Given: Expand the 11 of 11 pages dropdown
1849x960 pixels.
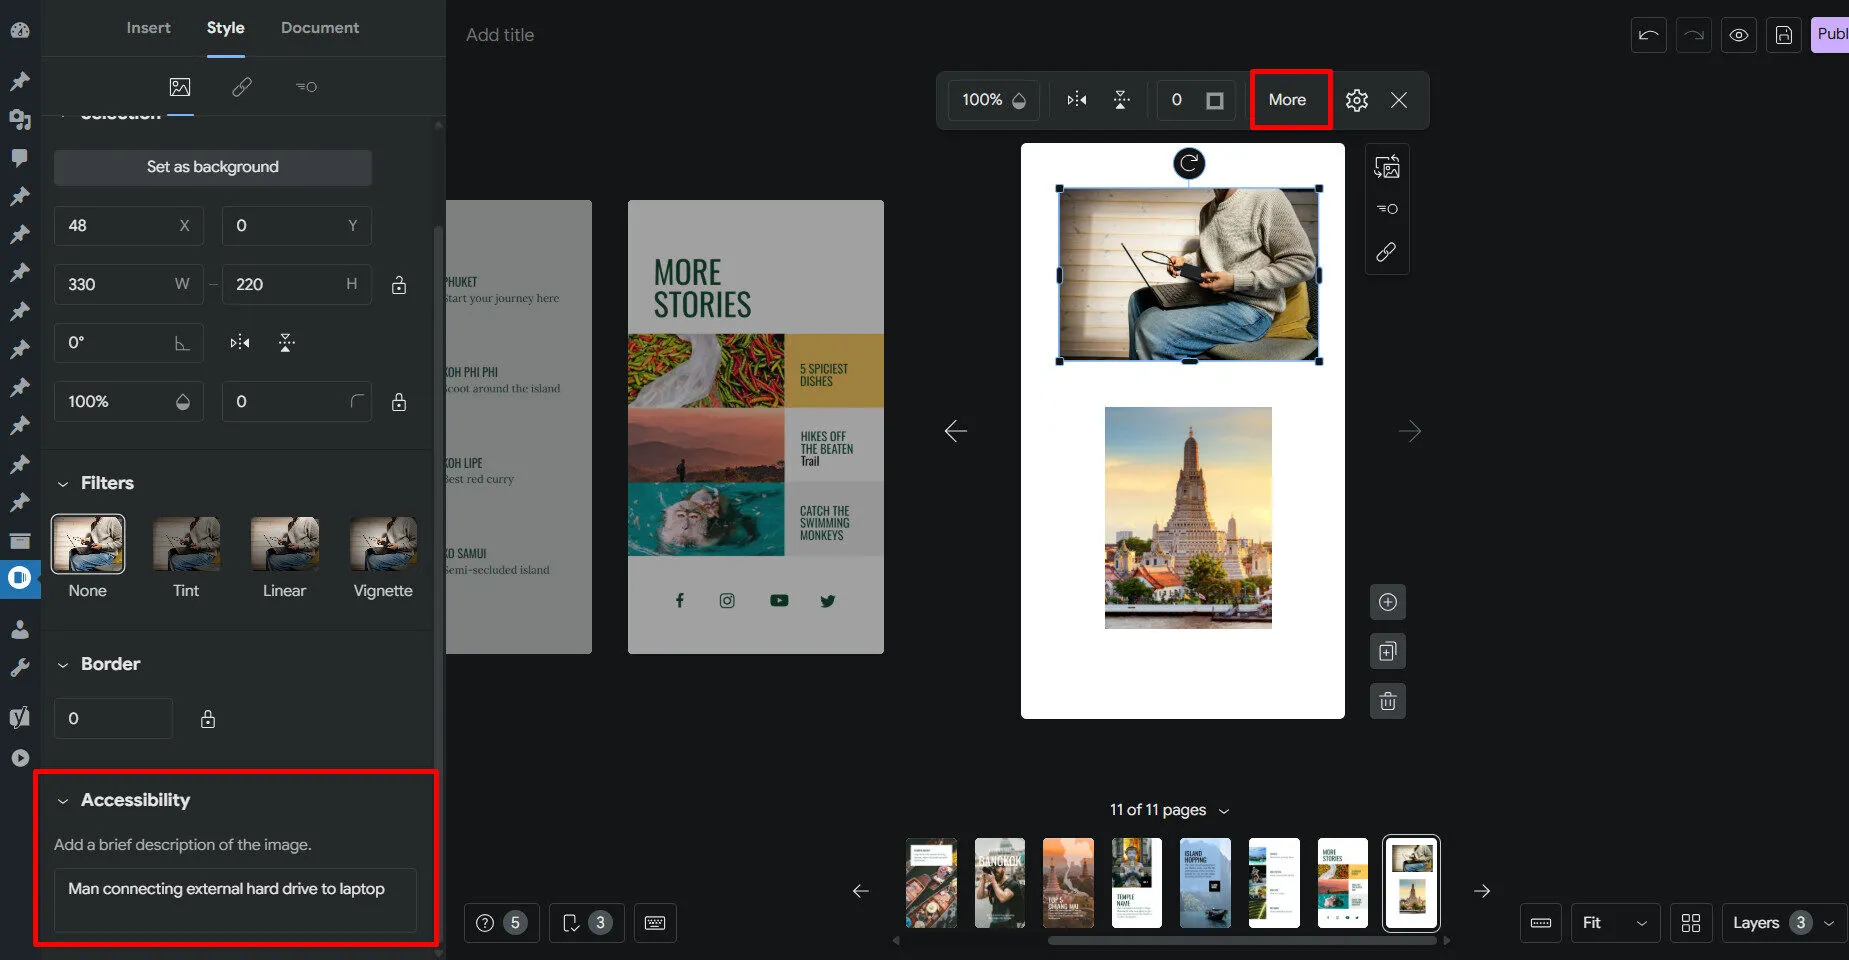Looking at the screenshot, I should point(1224,811).
